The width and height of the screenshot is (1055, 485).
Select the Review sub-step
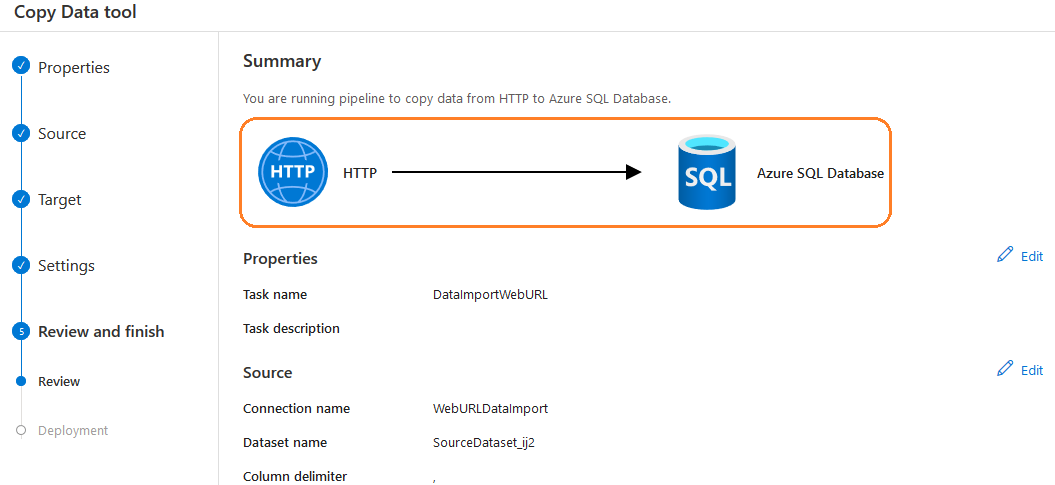point(59,381)
